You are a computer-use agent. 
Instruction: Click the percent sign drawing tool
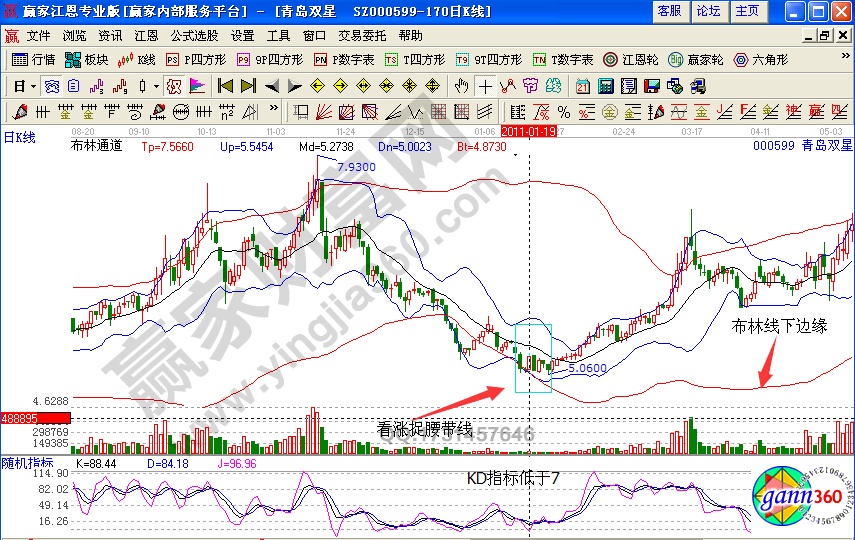(563, 111)
